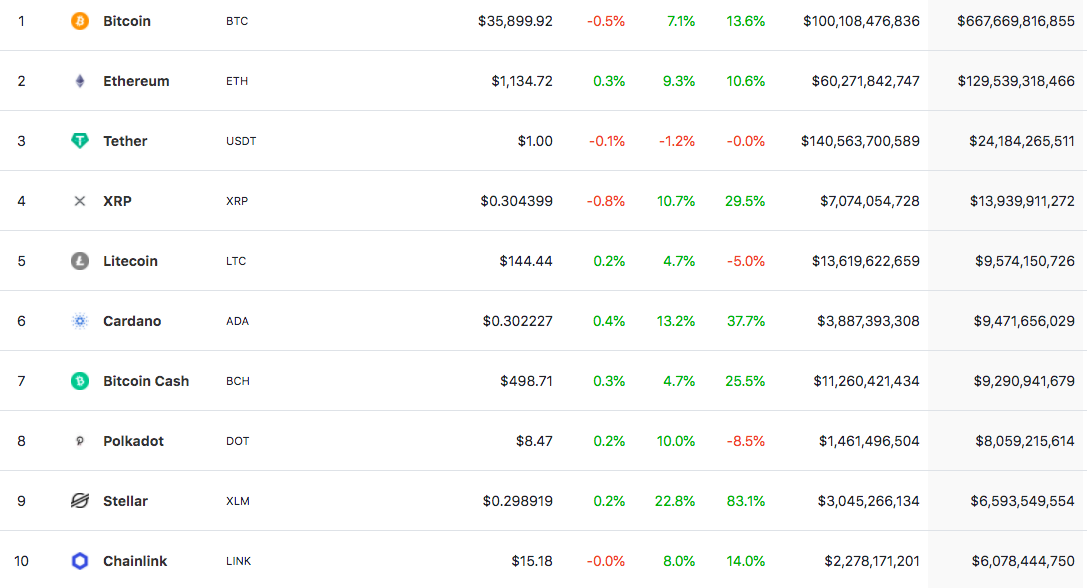Click Stellar's 83.1% seven-day change
The height and width of the screenshot is (588, 1087).
745,501
